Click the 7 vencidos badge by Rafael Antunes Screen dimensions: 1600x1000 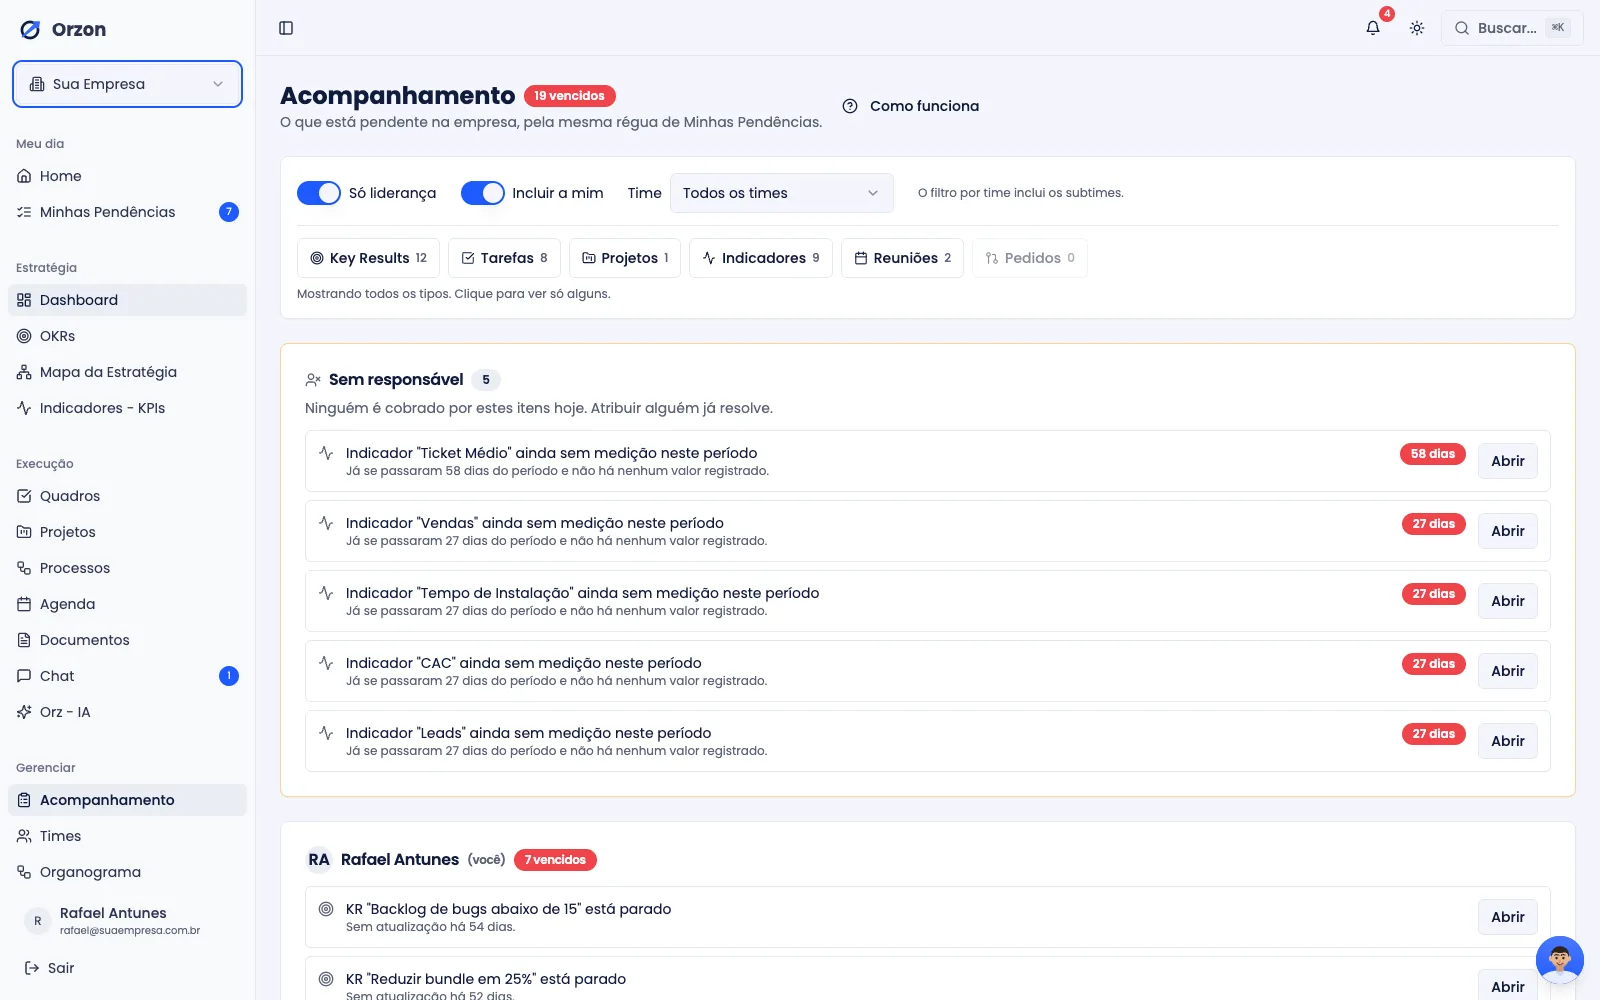click(x=555, y=860)
